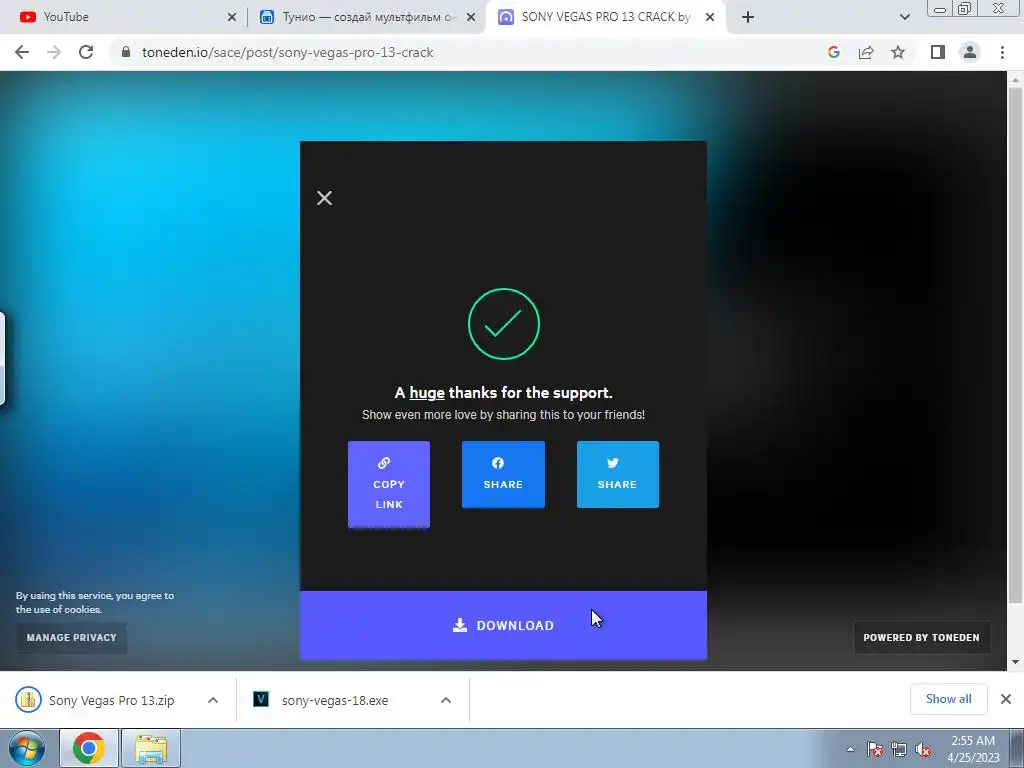Bookmark this page with the star icon
The image size is (1024, 768).
[x=898, y=52]
